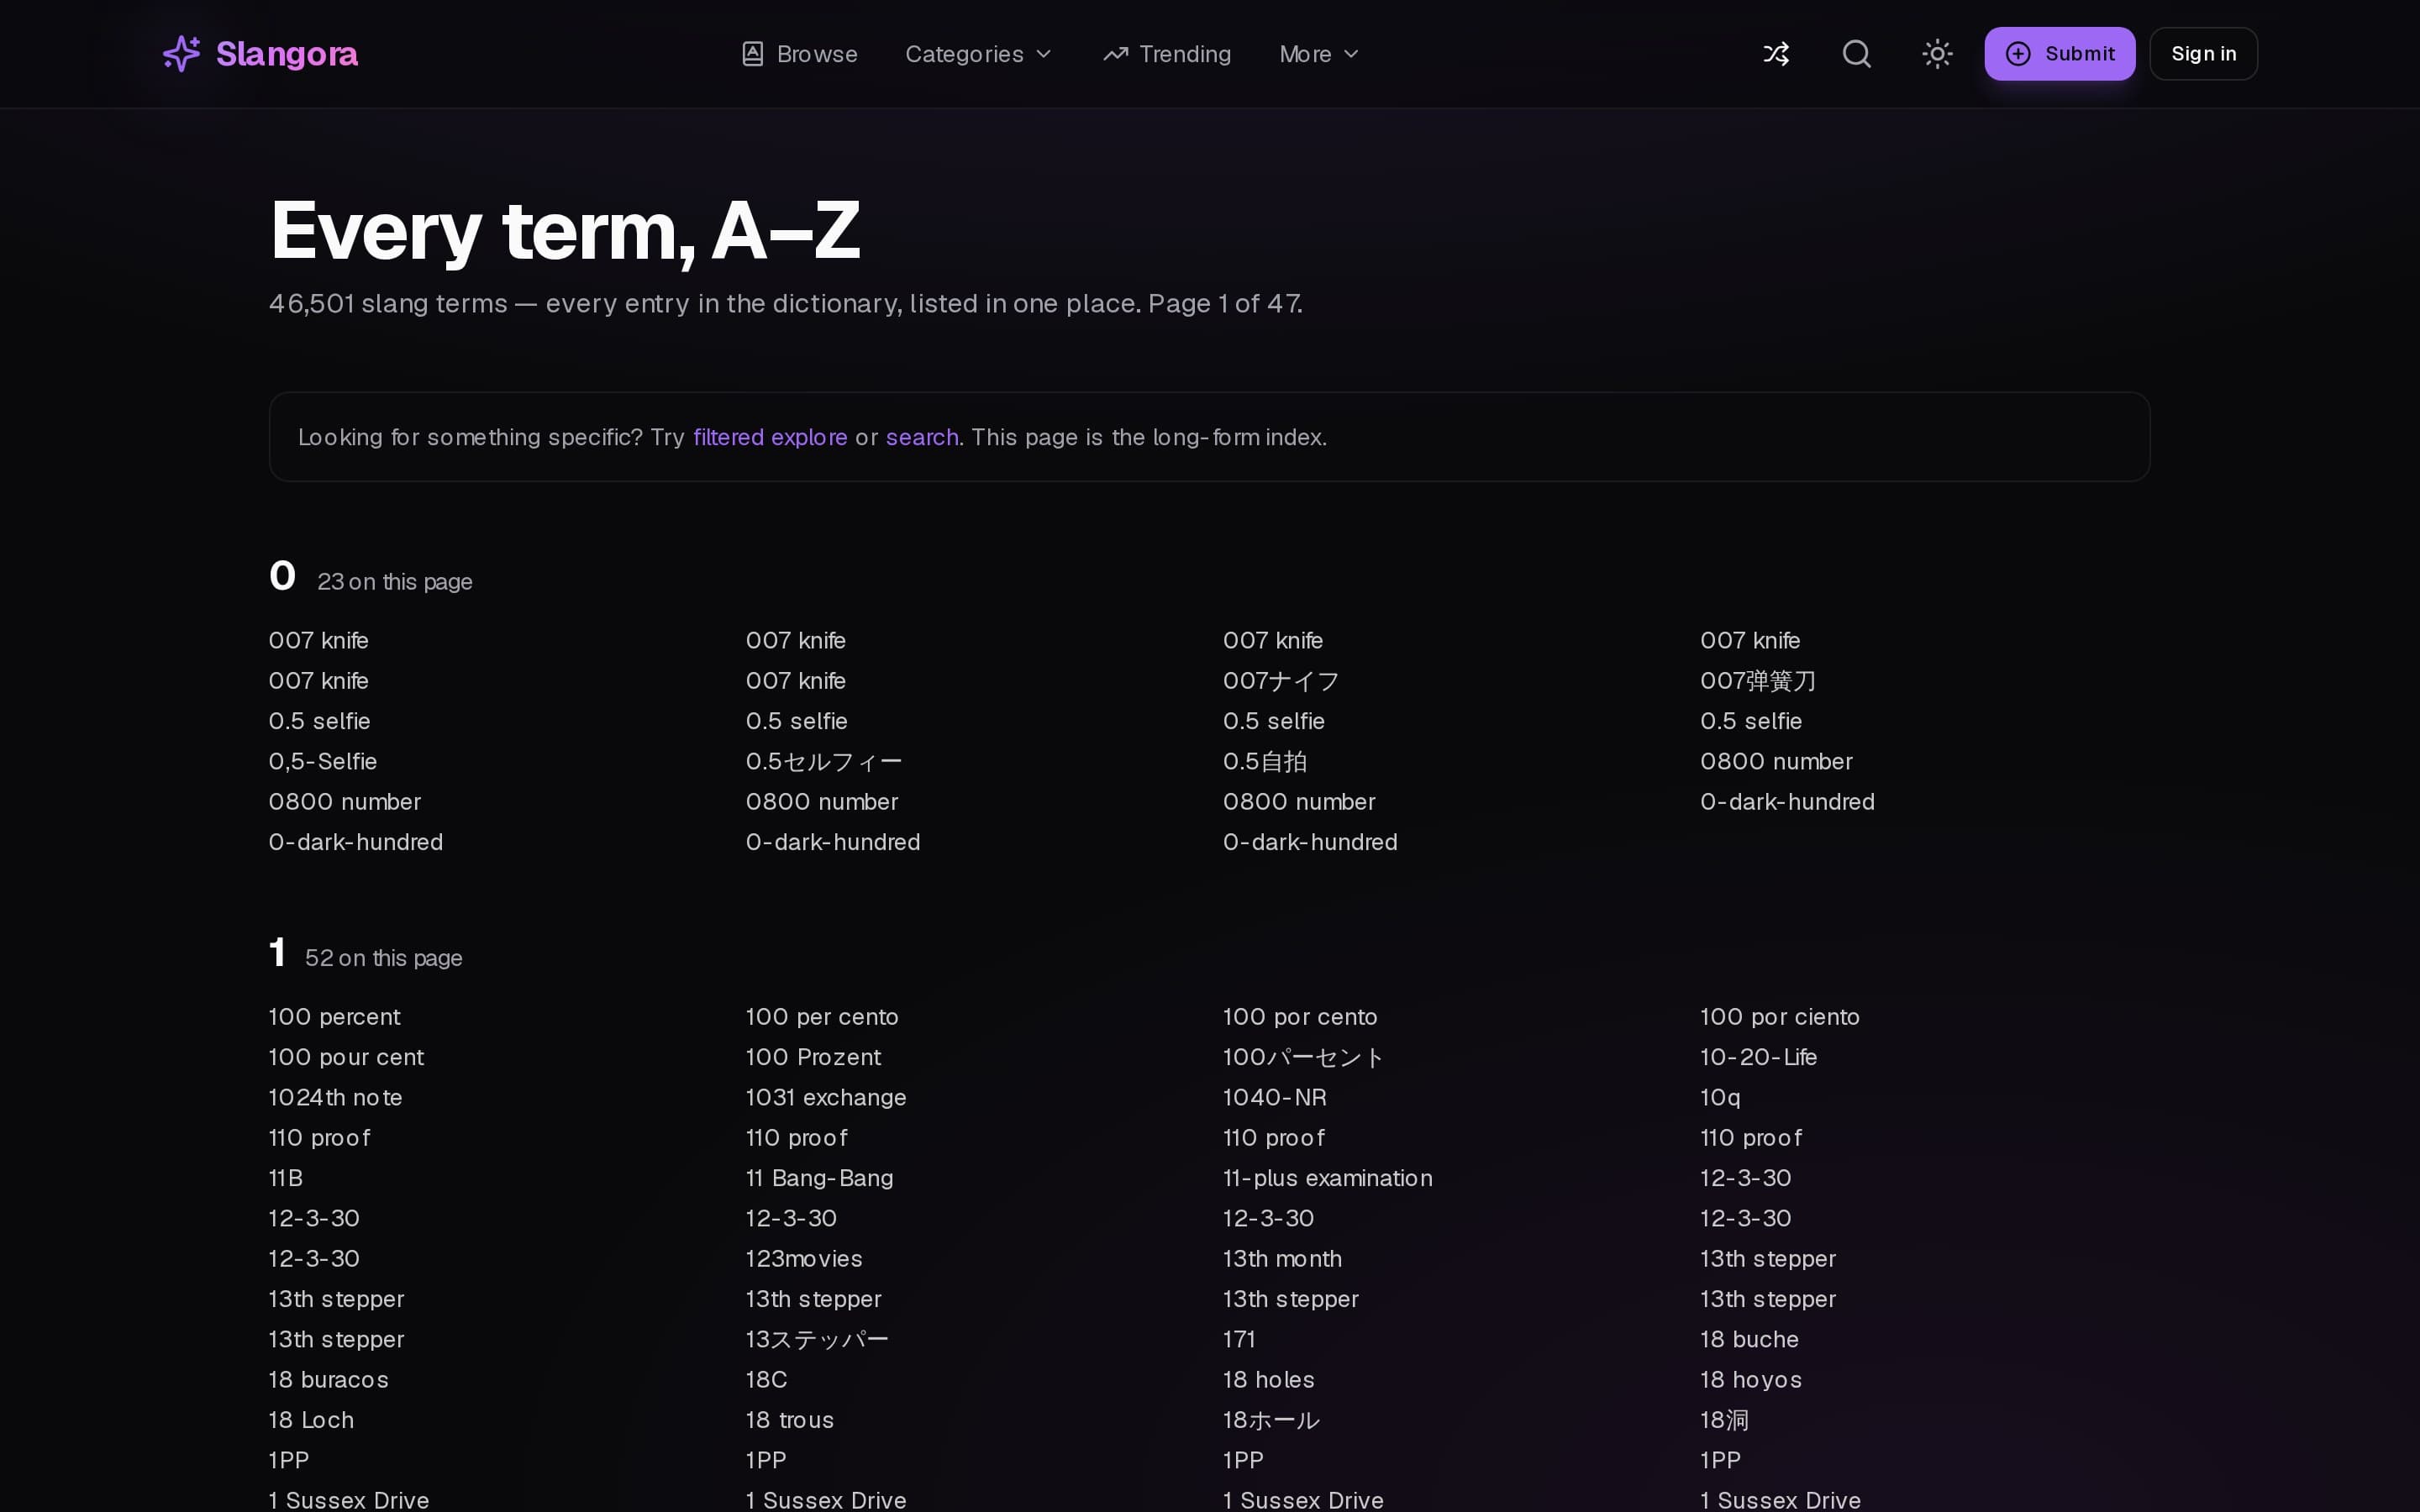This screenshot has width=2420, height=1512.
Task: Open the term '18 buracos'
Action: click(329, 1380)
